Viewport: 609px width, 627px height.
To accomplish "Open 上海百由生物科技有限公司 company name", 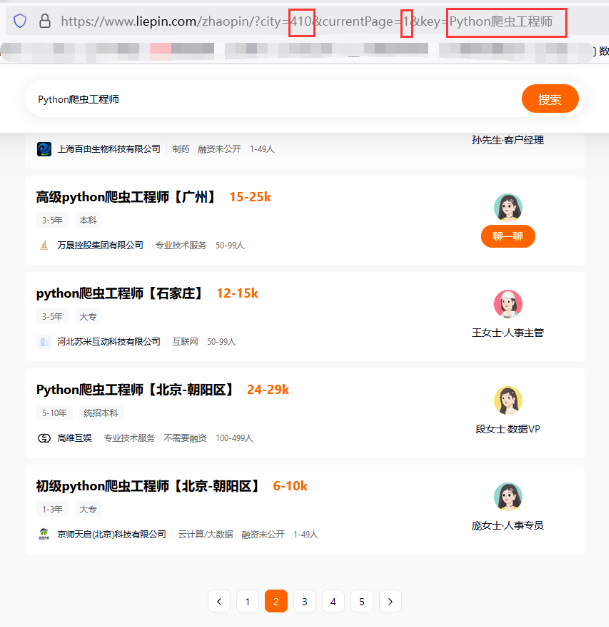I will click(109, 149).
